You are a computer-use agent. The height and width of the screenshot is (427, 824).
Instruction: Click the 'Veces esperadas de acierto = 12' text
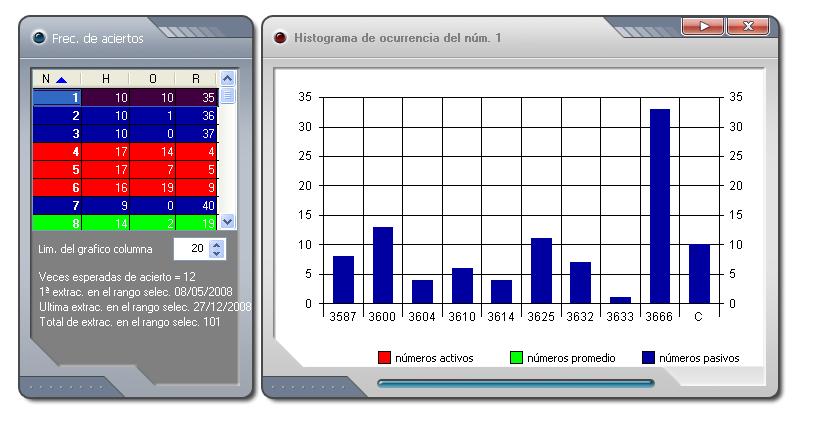click(x=117, y=276)
